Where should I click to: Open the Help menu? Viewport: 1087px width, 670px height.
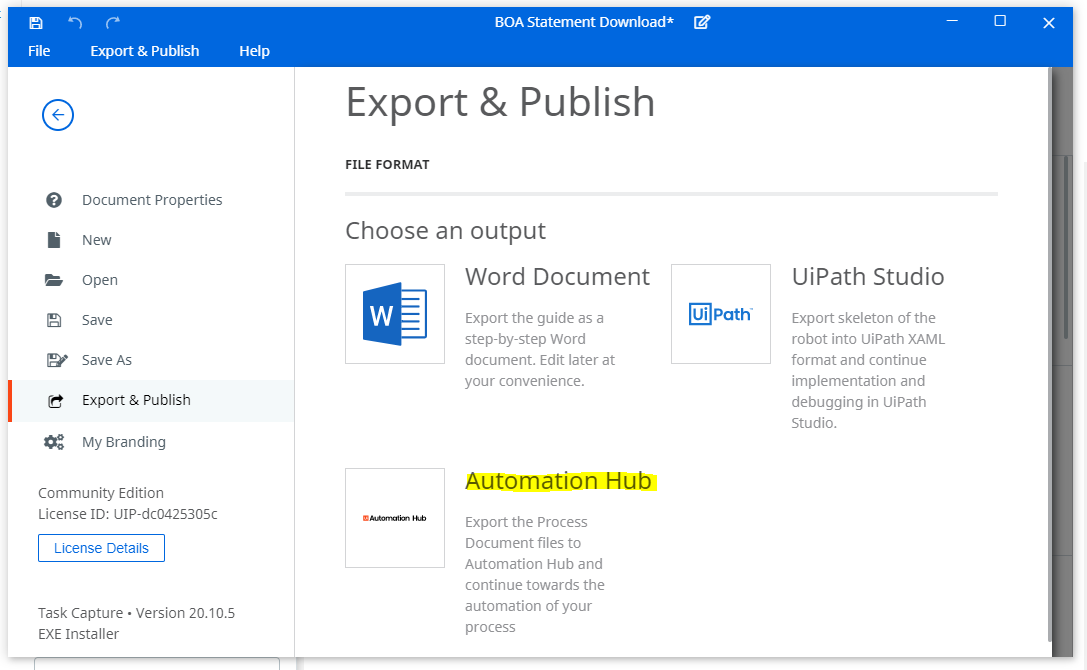pos(254,51)
